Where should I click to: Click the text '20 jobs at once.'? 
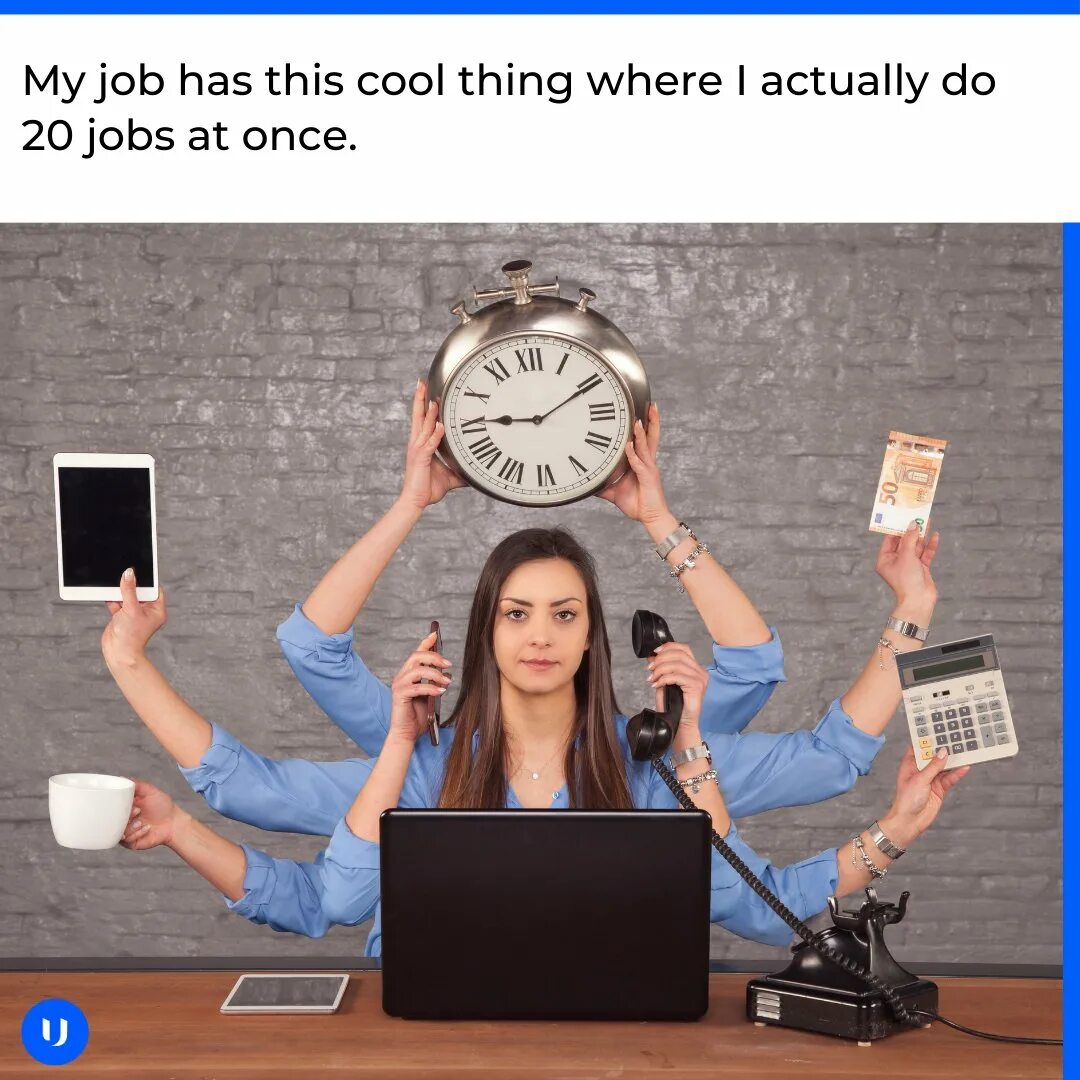coord(189,136)
